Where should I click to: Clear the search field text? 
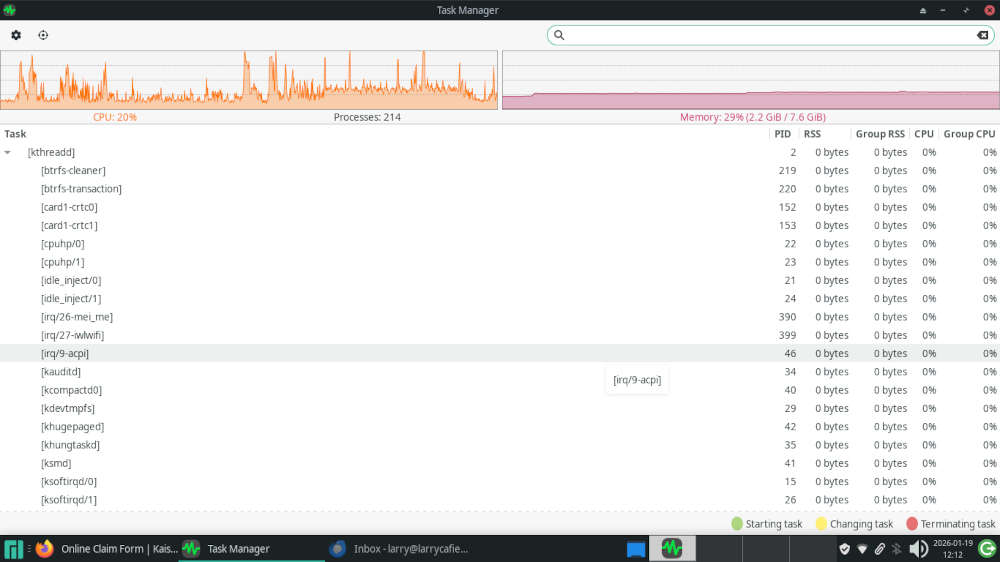coord(982,35)
